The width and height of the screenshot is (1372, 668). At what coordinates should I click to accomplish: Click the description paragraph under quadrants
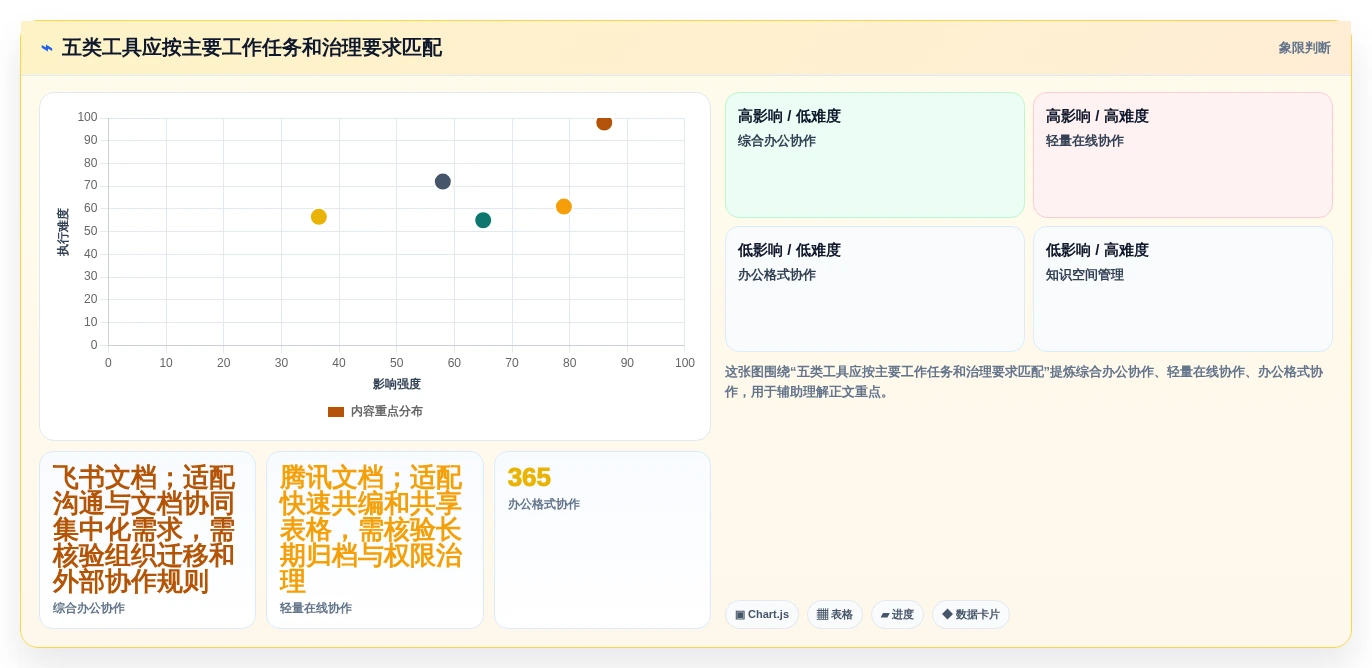[x=1028, y=382]
